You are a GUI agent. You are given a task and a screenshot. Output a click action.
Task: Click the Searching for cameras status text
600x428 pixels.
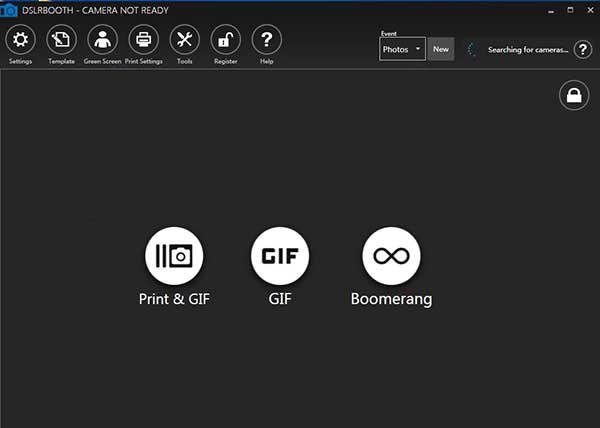[x=528, y=50]
